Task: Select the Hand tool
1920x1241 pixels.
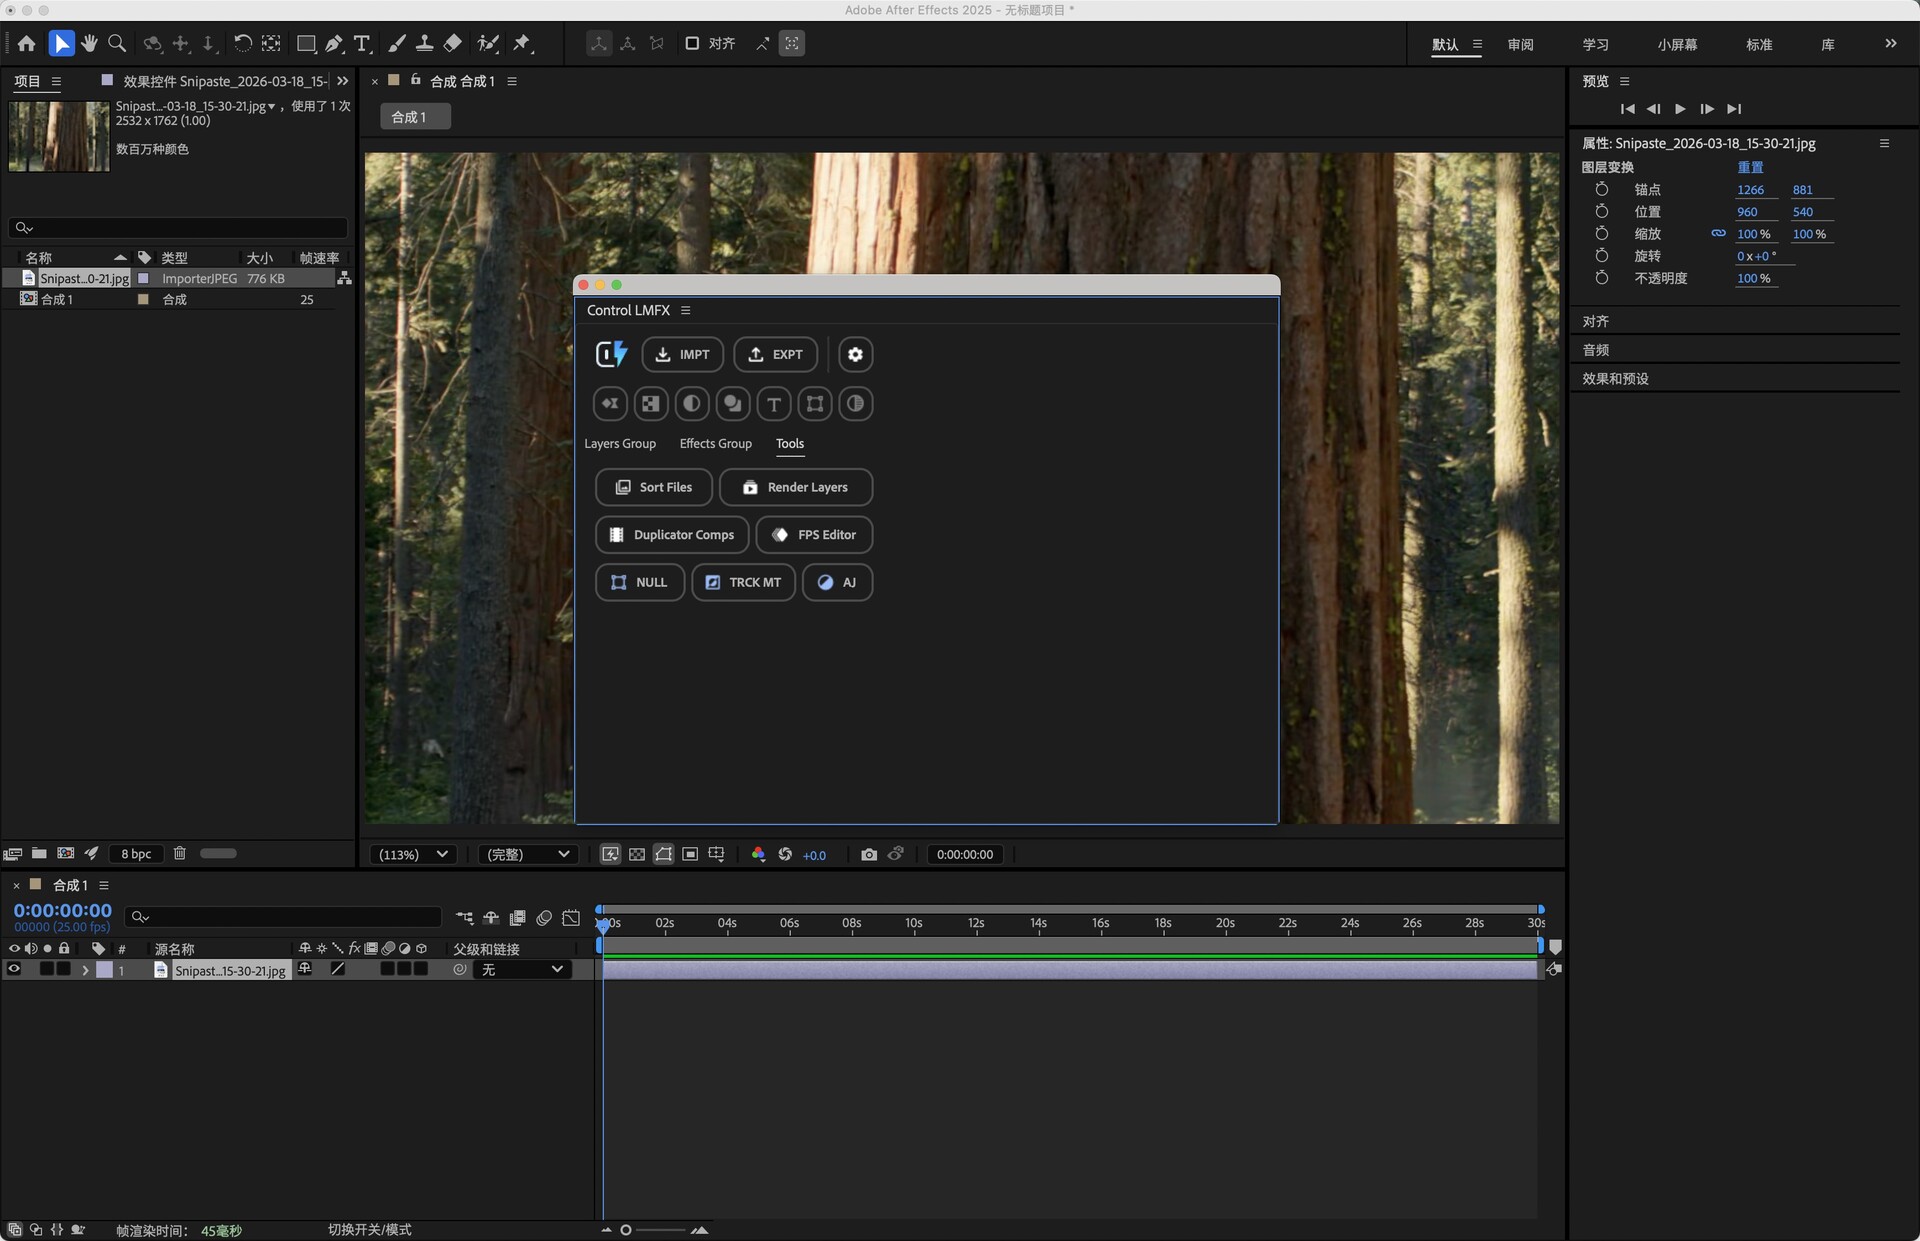Action: [89, 44]
